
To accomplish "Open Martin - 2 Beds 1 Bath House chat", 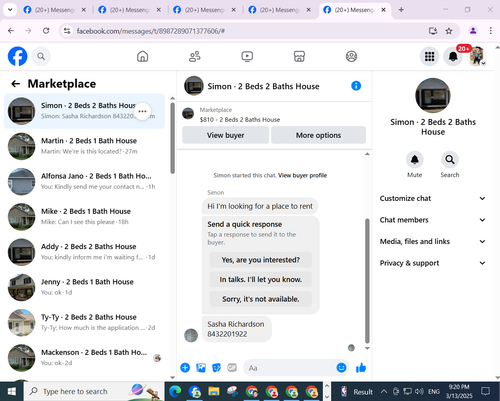I will (x=84, y=146).
